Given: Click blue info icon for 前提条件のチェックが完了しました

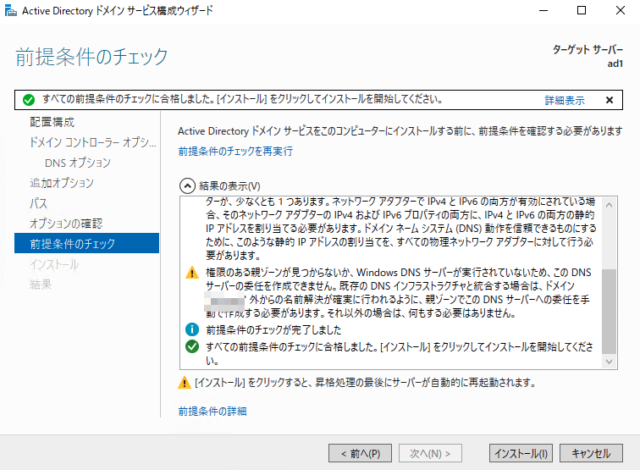Looking at the screenshot, I should pyautogui.click(x=192, y=329).
